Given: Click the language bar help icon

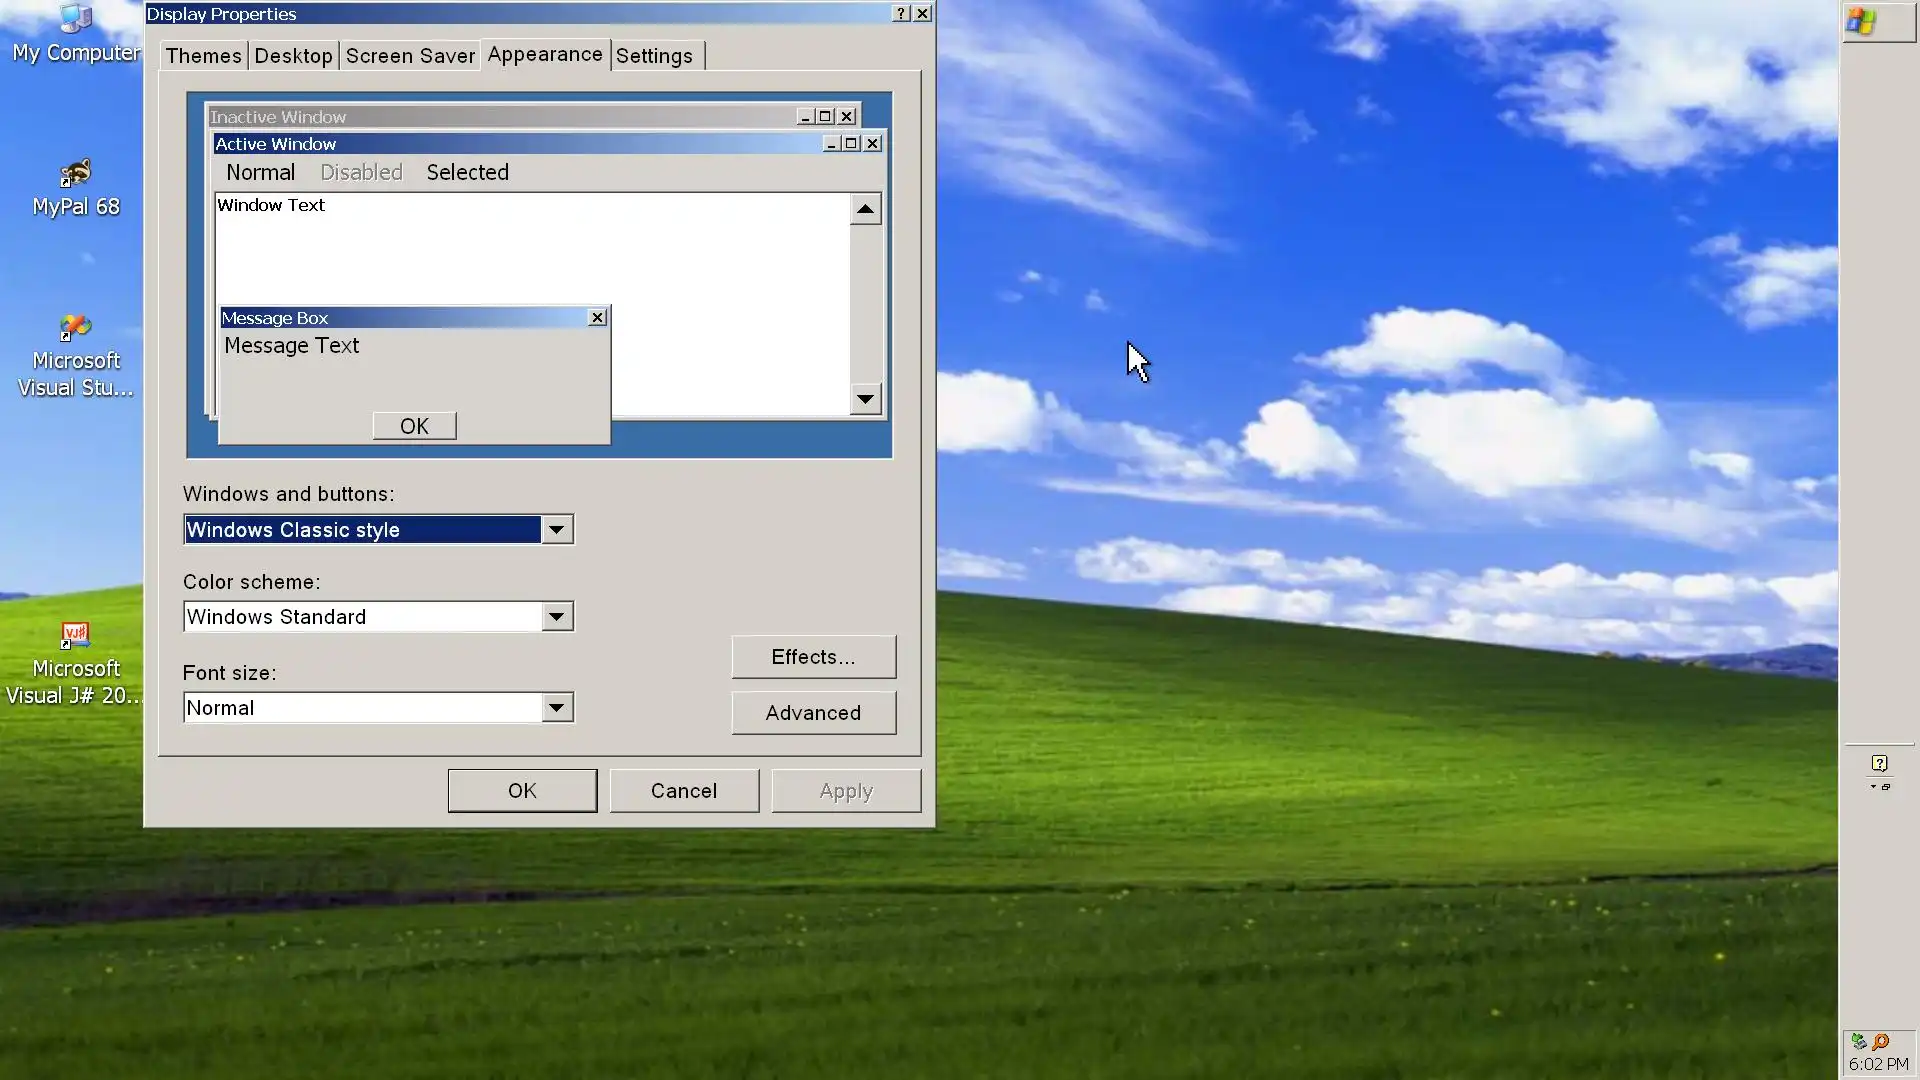Looking at the screenshot, I should click(x=1880, y=763).
